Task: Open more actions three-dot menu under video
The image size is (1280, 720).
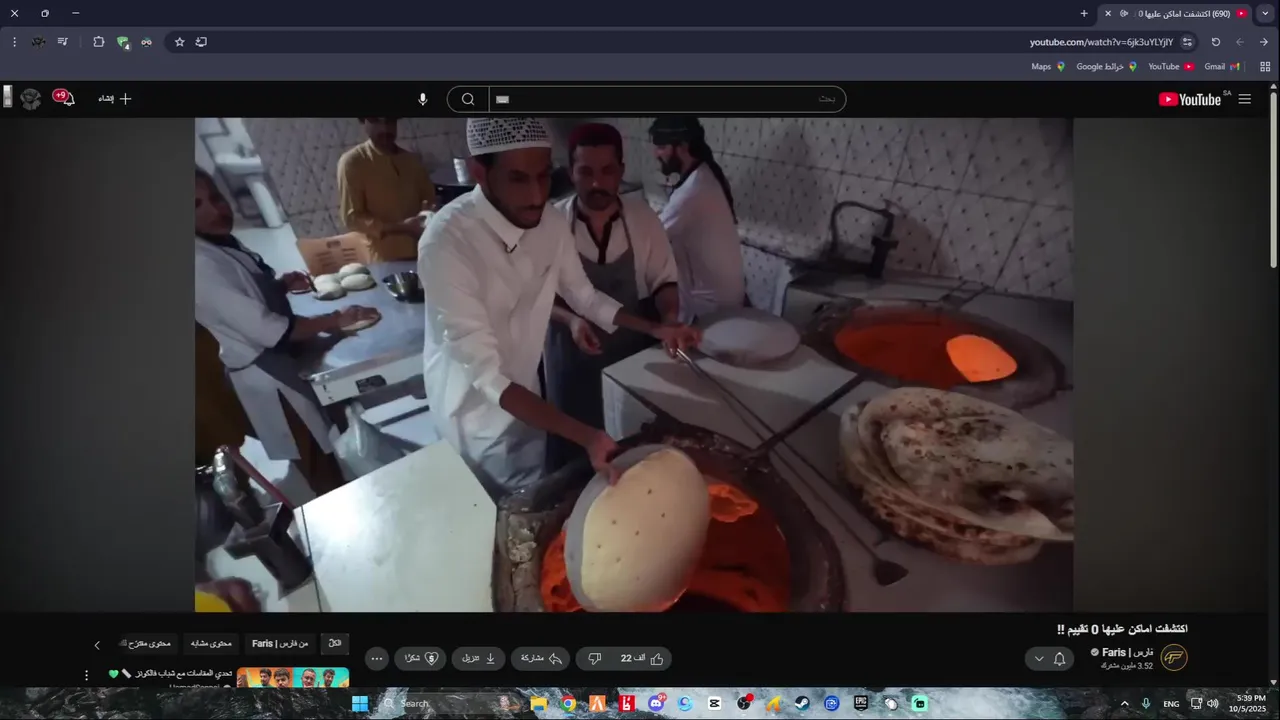Action: (377, 658)
